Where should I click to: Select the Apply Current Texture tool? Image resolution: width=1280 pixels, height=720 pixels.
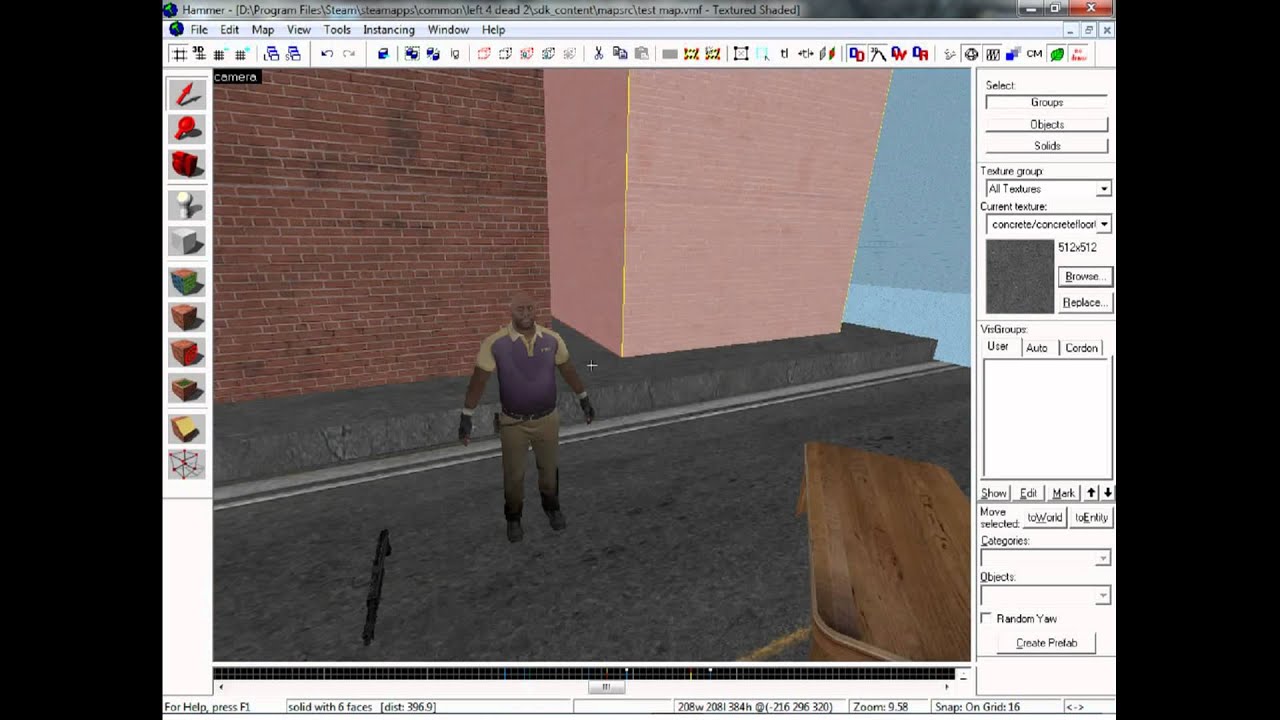(187, 318)
